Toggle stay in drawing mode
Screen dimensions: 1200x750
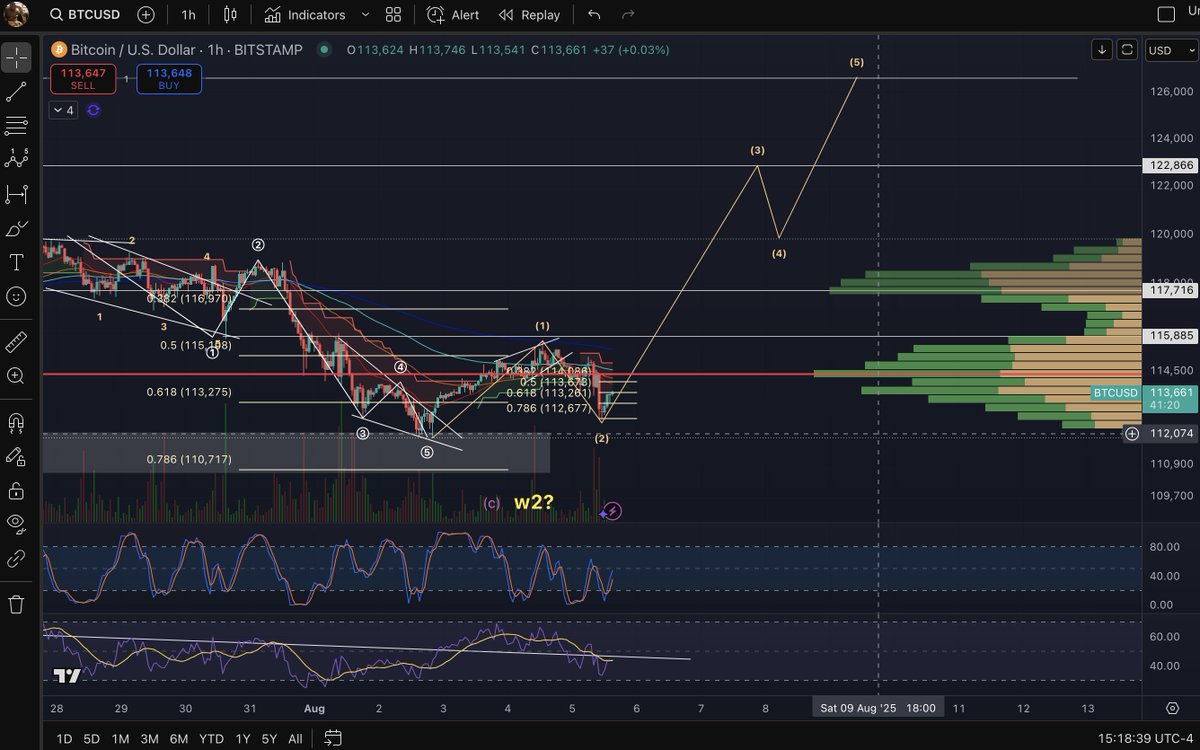[16, 456]
